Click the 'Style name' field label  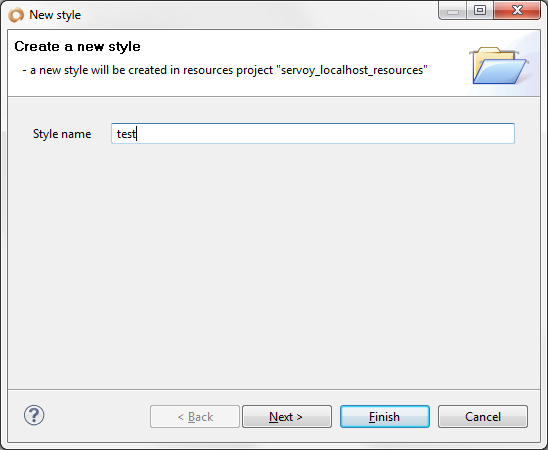(62, 134)
